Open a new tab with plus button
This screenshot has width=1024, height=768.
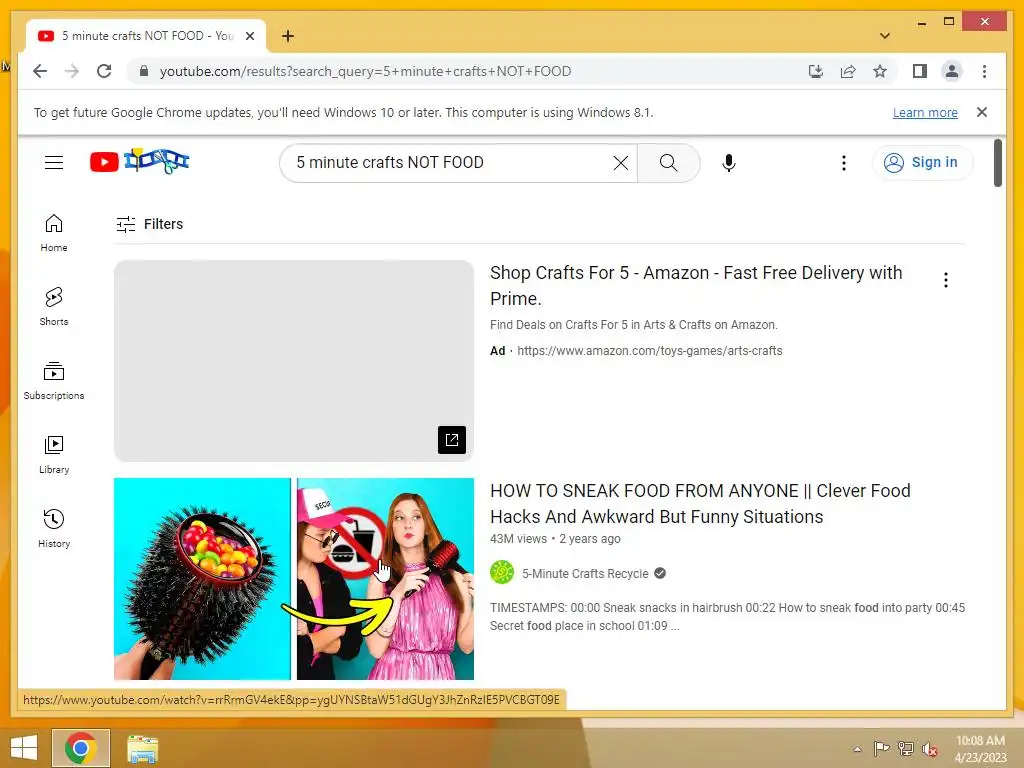(x=288, y=36)
